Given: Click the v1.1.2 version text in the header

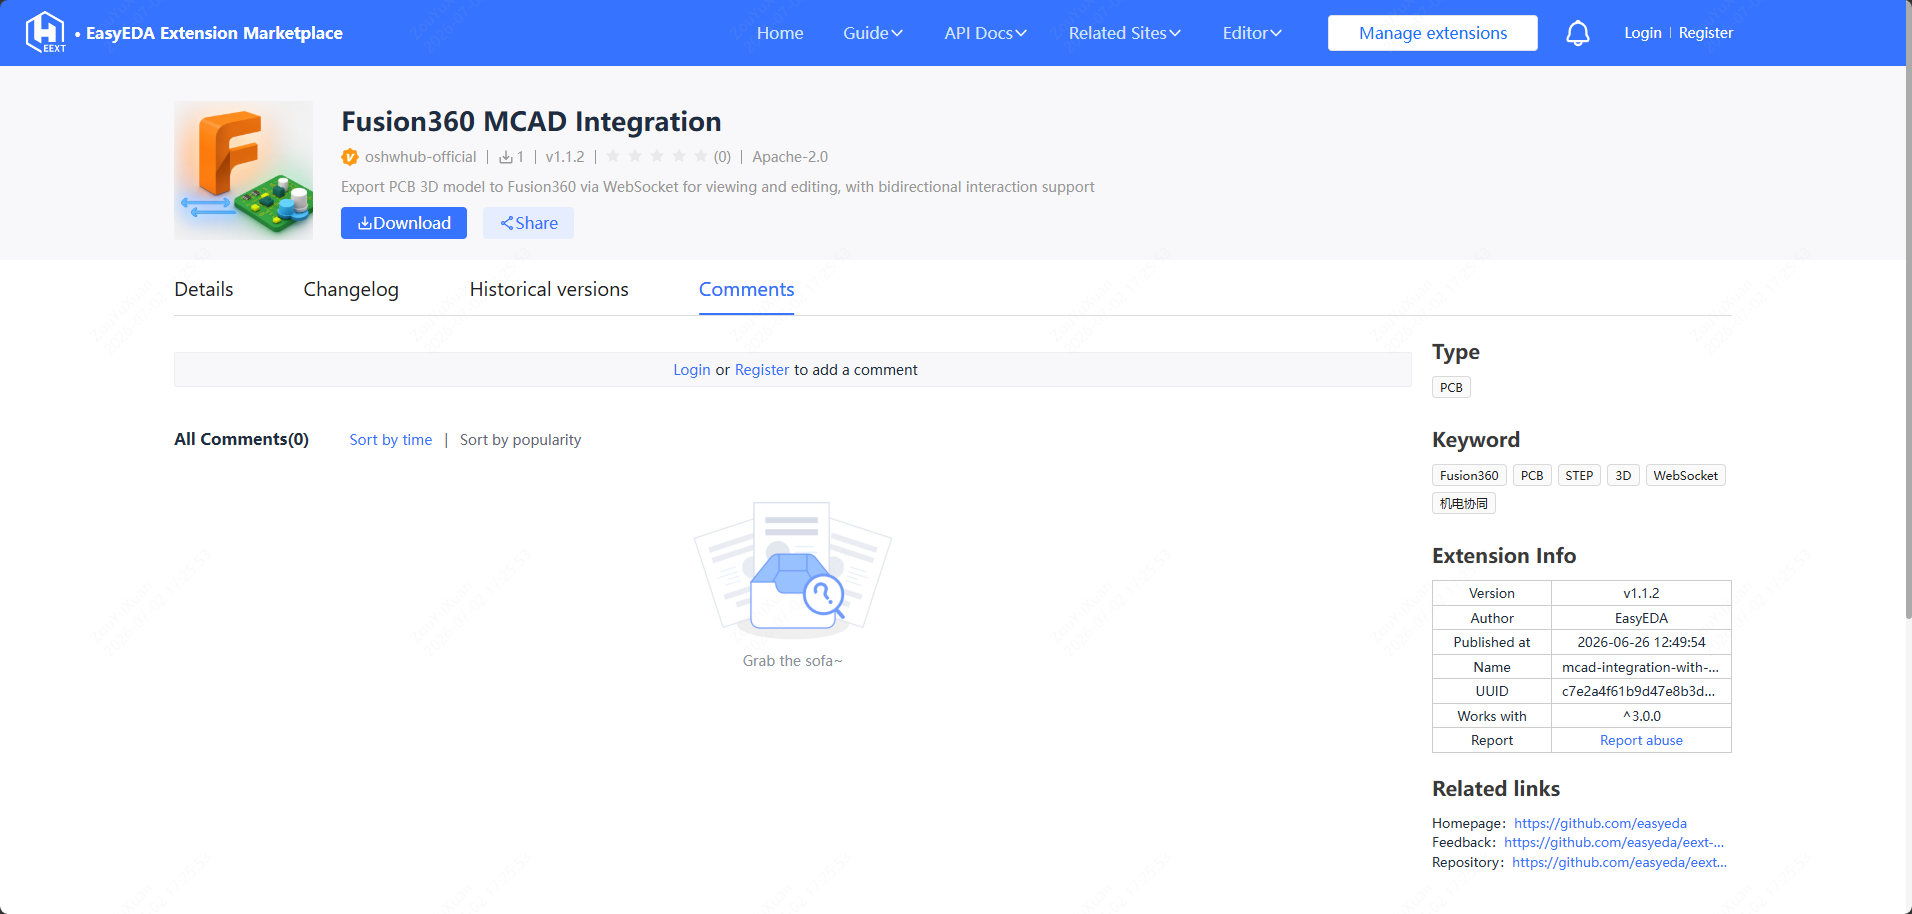Looking at the screenshot, I should [x=565, y=157].
